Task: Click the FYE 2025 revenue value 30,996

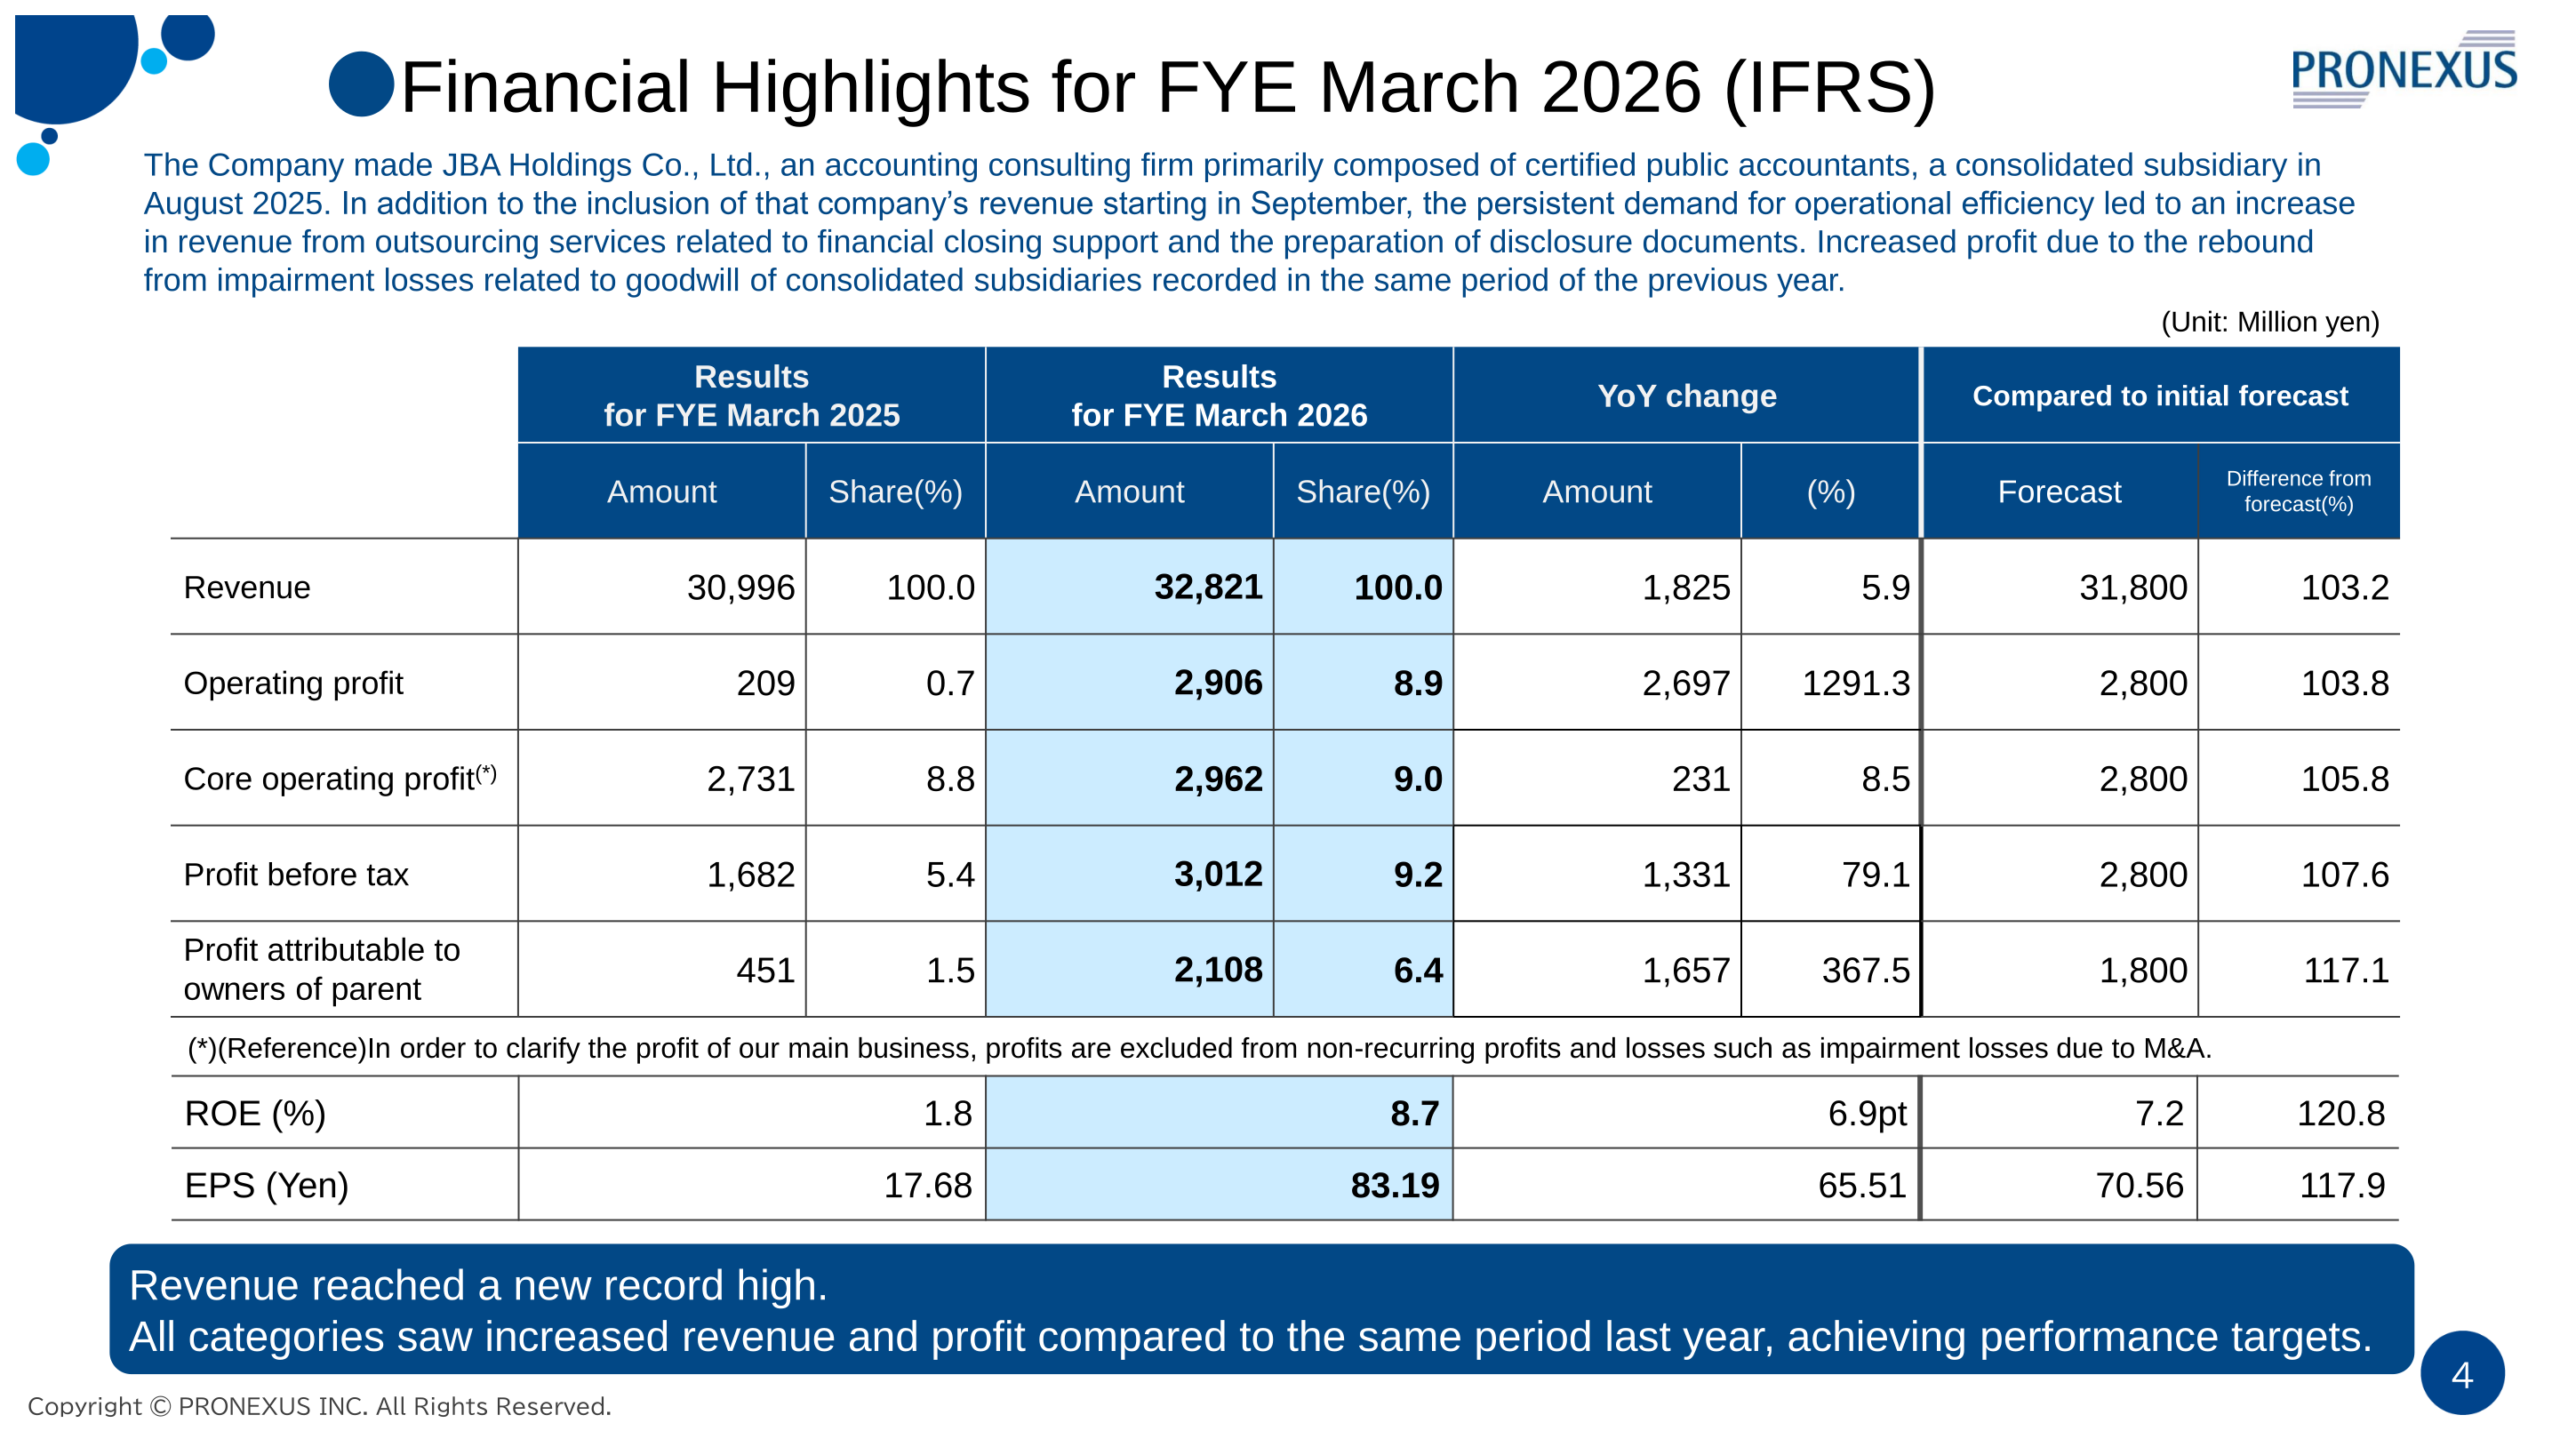Action: coord(740,587)
